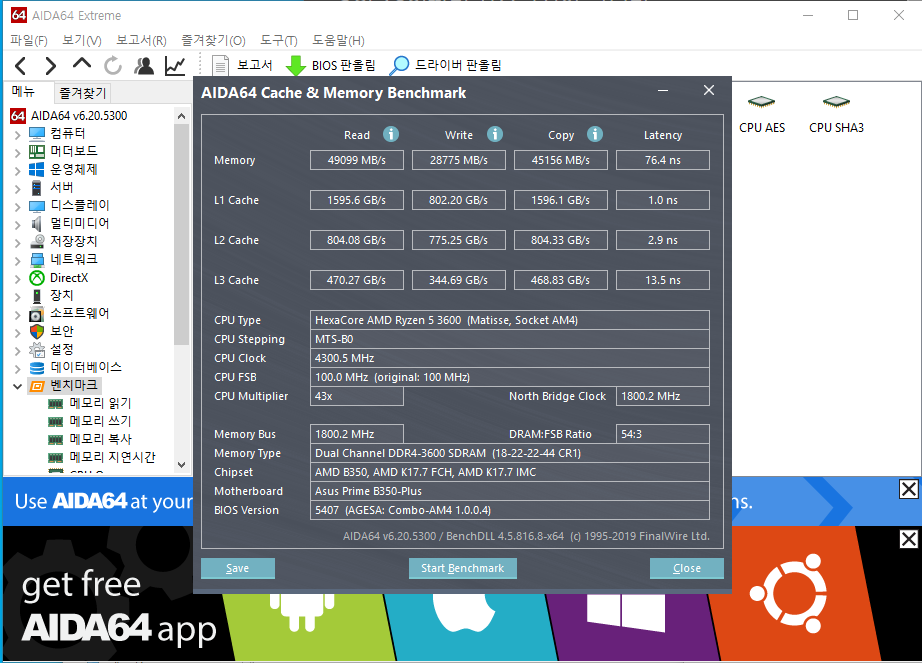Open the 즐겨찾기(O) menu
922x664 pixels.
pyautogui.click(x=213, y=41)
